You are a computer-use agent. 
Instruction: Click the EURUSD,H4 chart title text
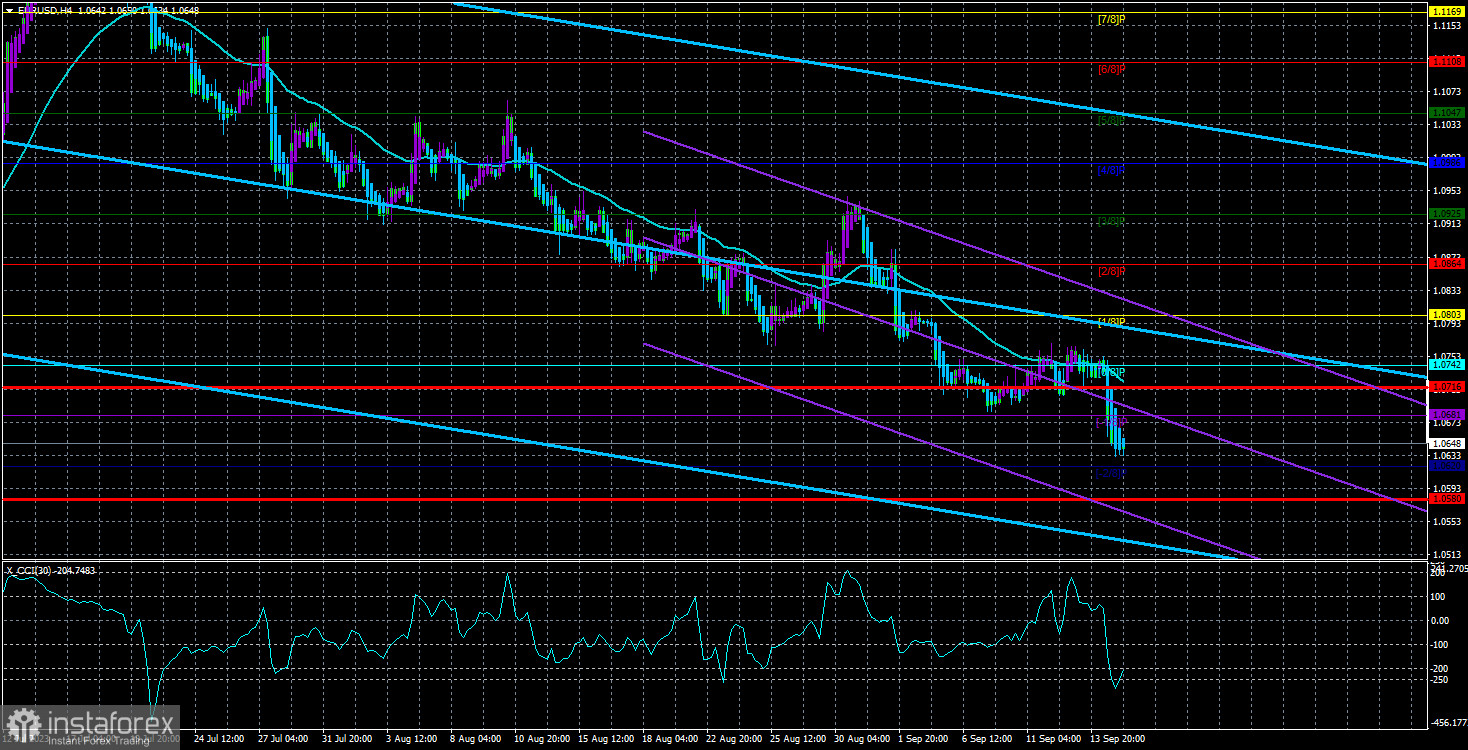coord(44,10)
